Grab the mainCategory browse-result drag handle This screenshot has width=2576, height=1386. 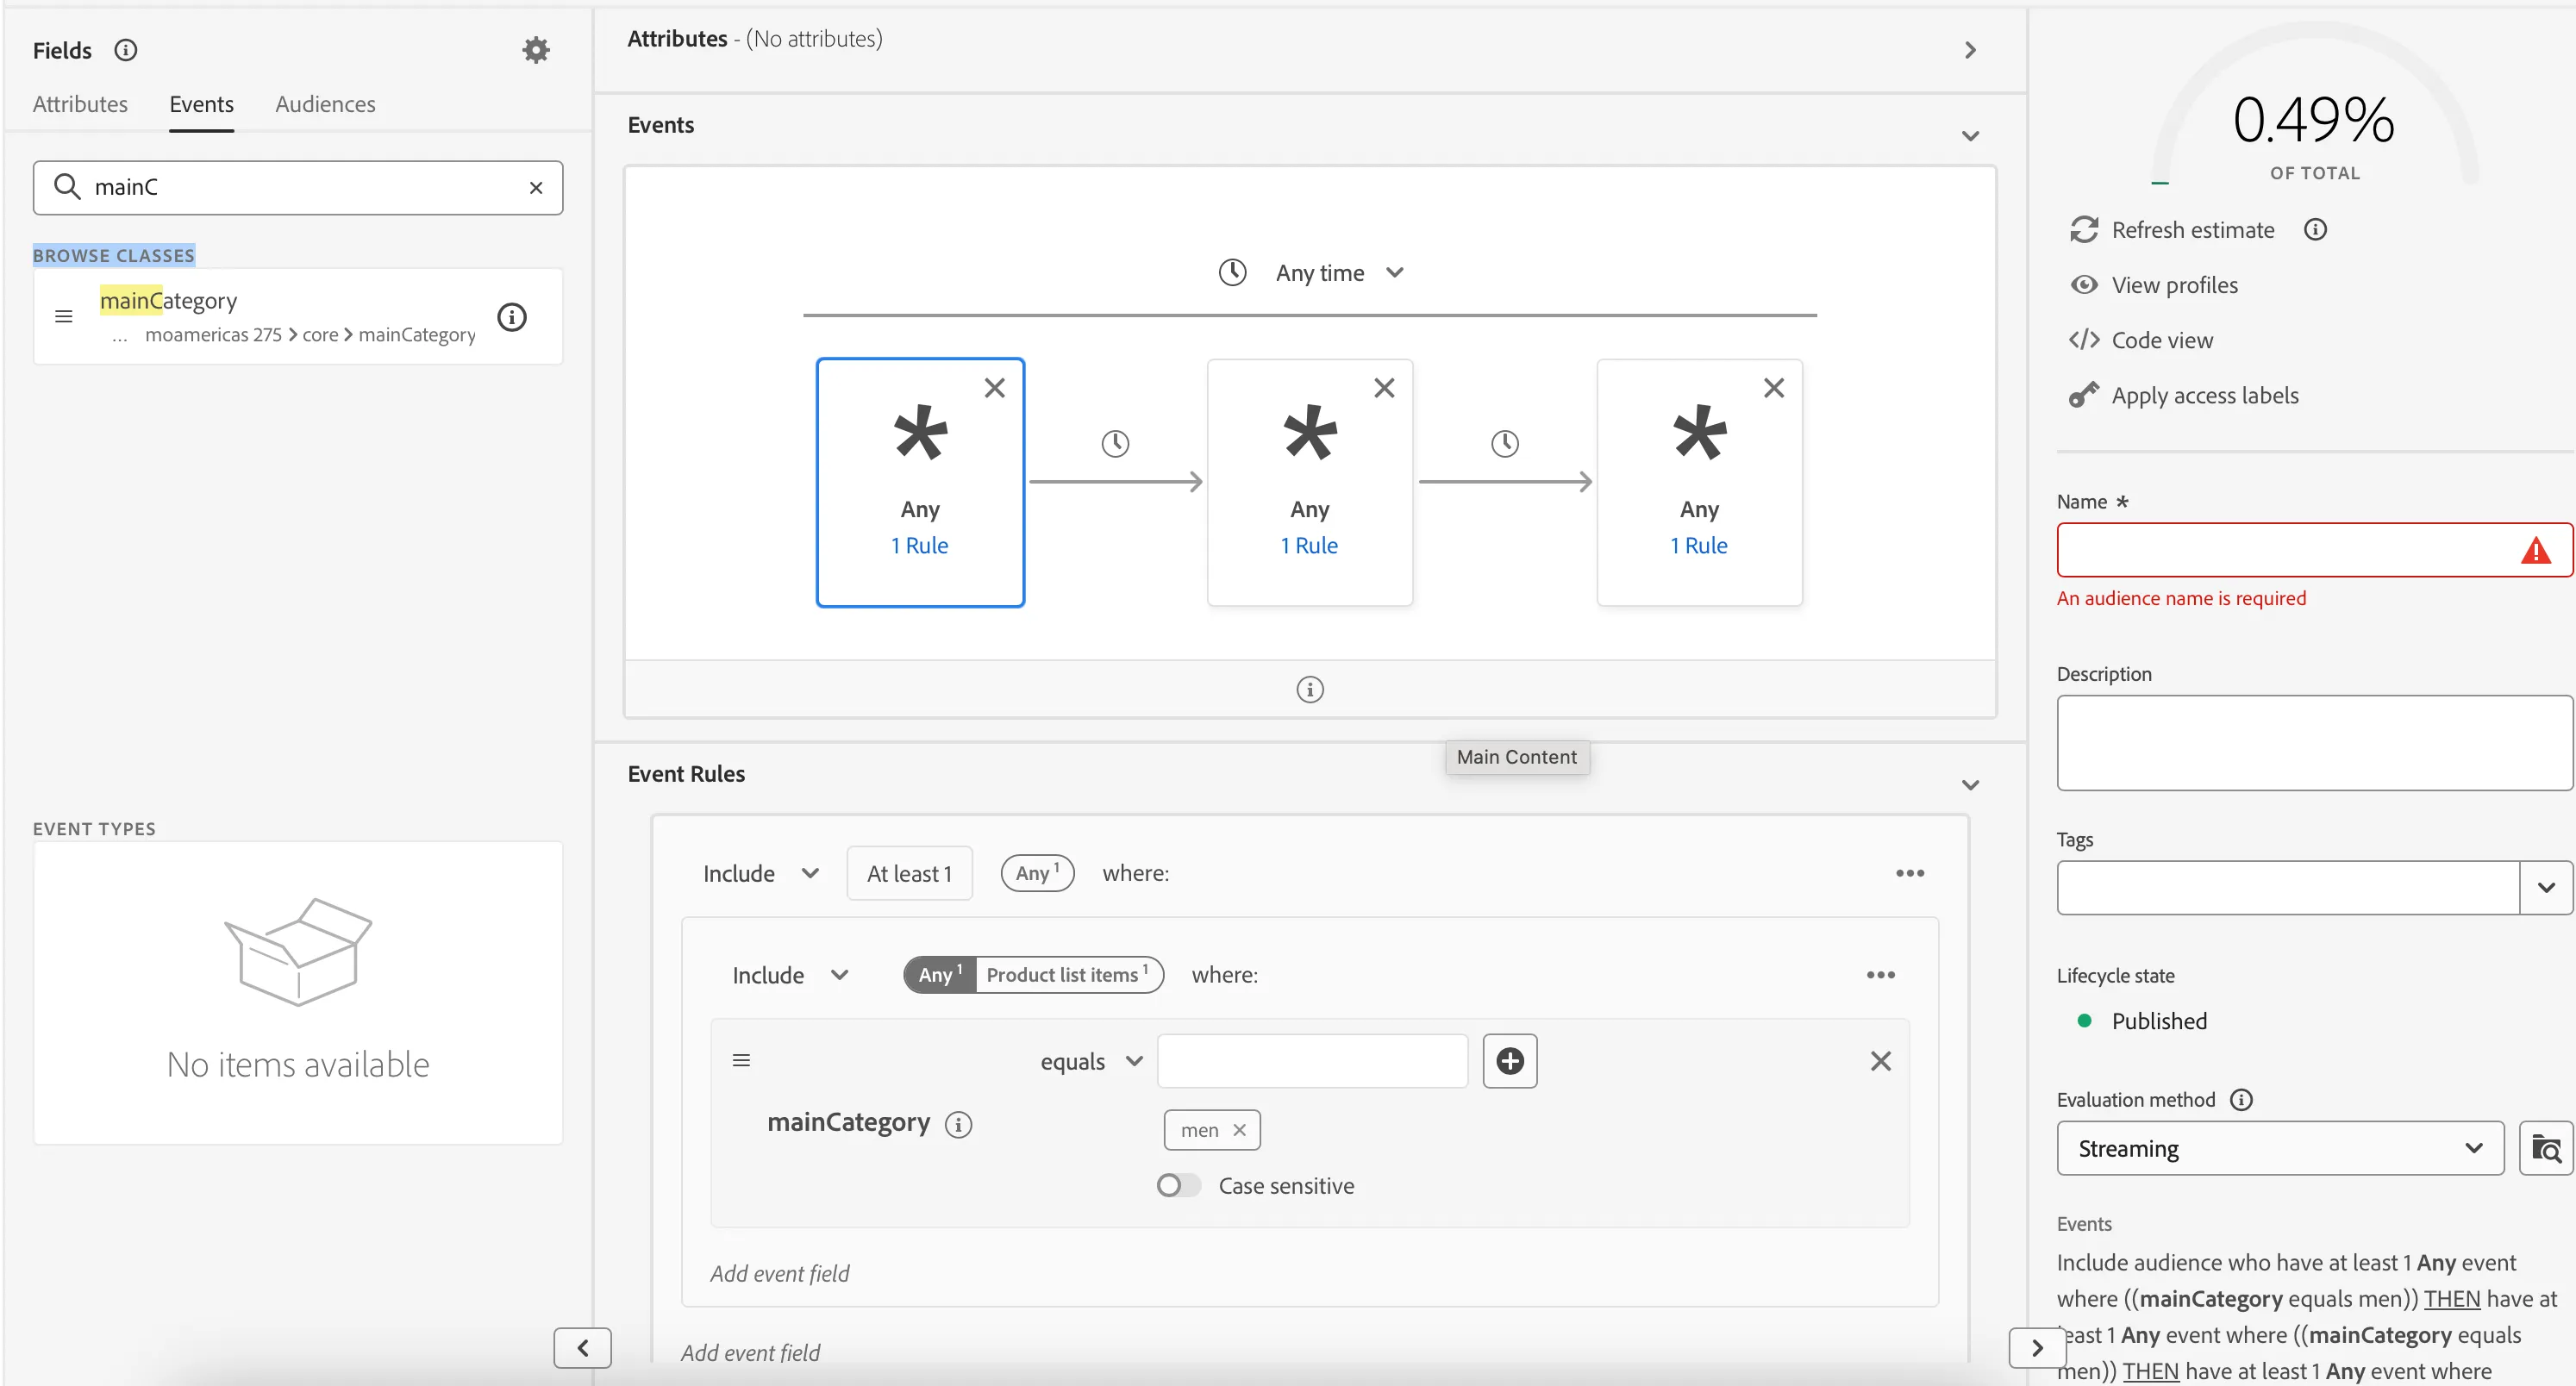tap(64, 317)
